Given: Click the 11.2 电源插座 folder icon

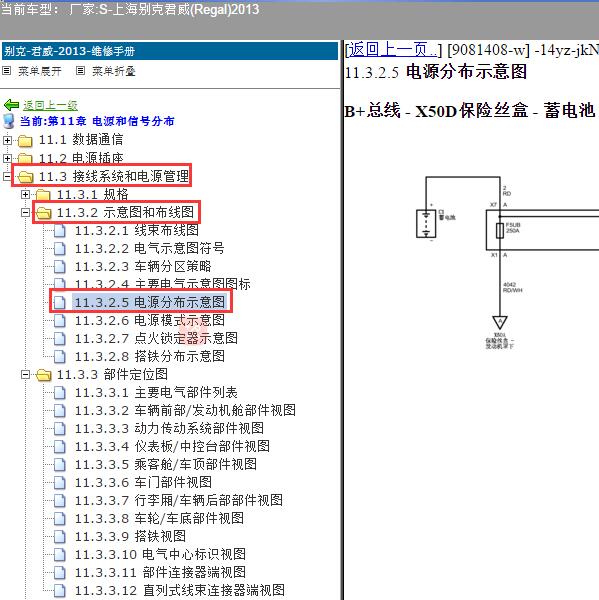Looking at the screenshot, I should tap(25, 158).
